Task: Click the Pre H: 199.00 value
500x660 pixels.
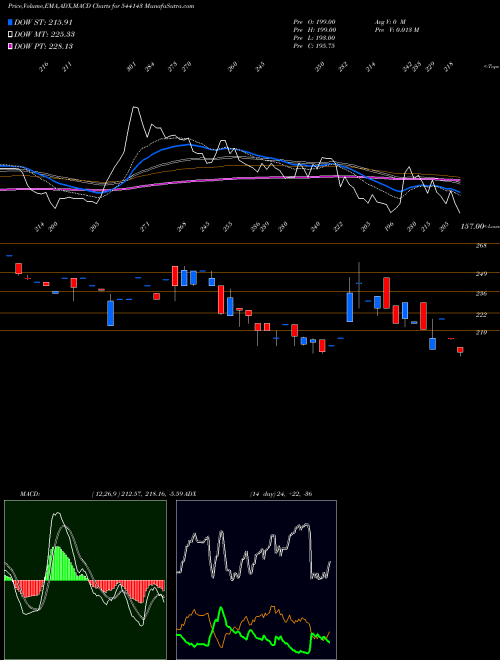Action: [314, 30]
